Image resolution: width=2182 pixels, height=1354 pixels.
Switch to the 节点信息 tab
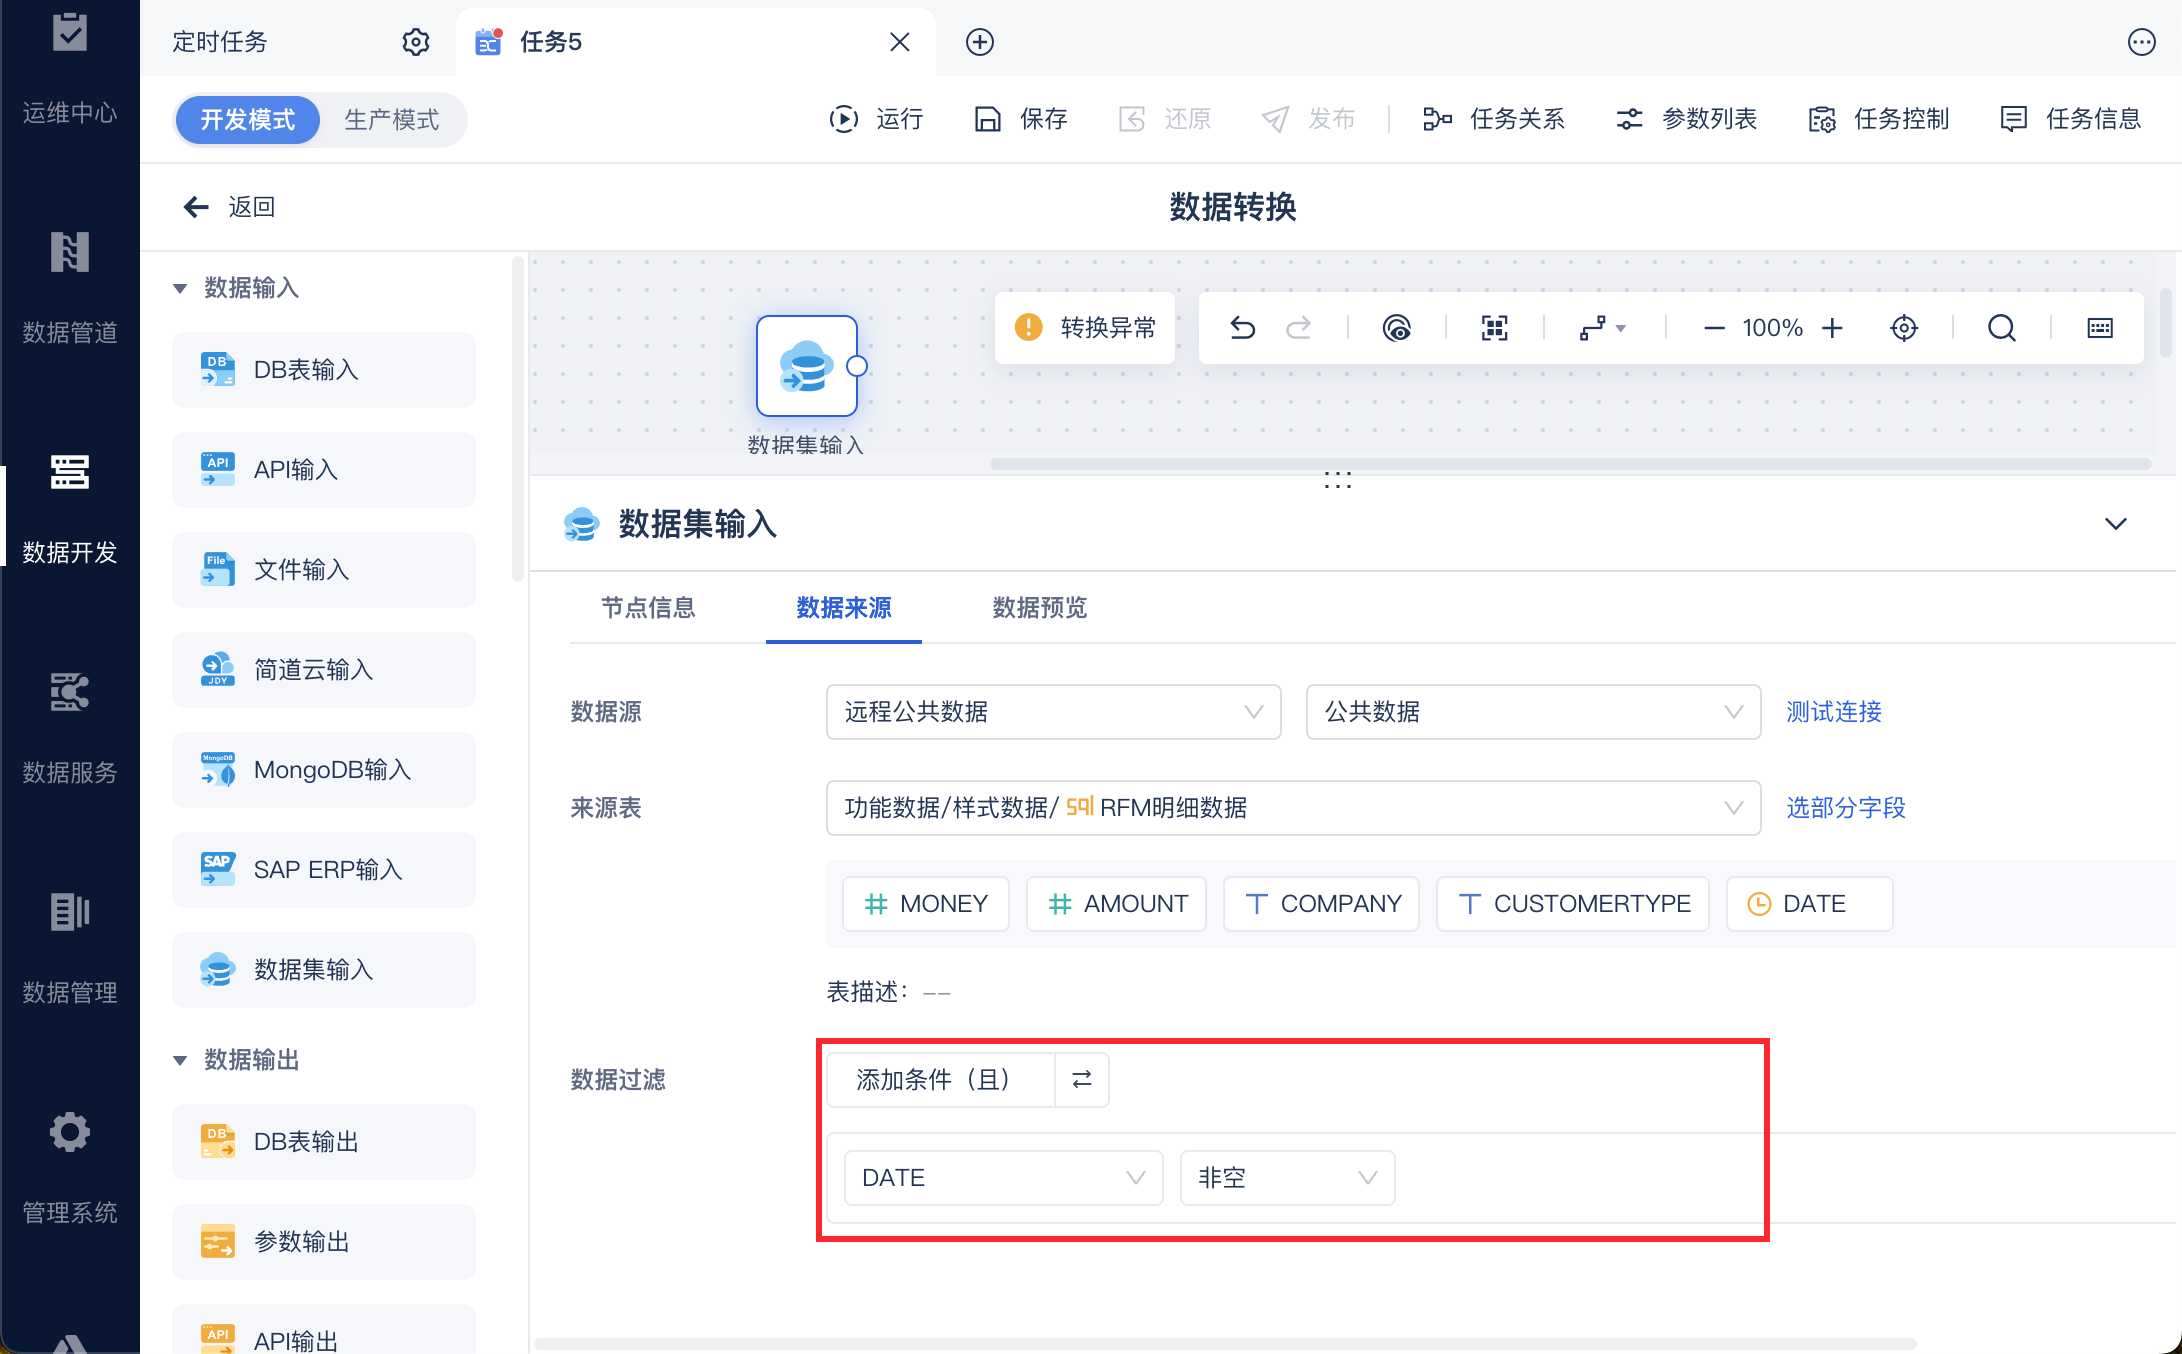coord(648,608)
